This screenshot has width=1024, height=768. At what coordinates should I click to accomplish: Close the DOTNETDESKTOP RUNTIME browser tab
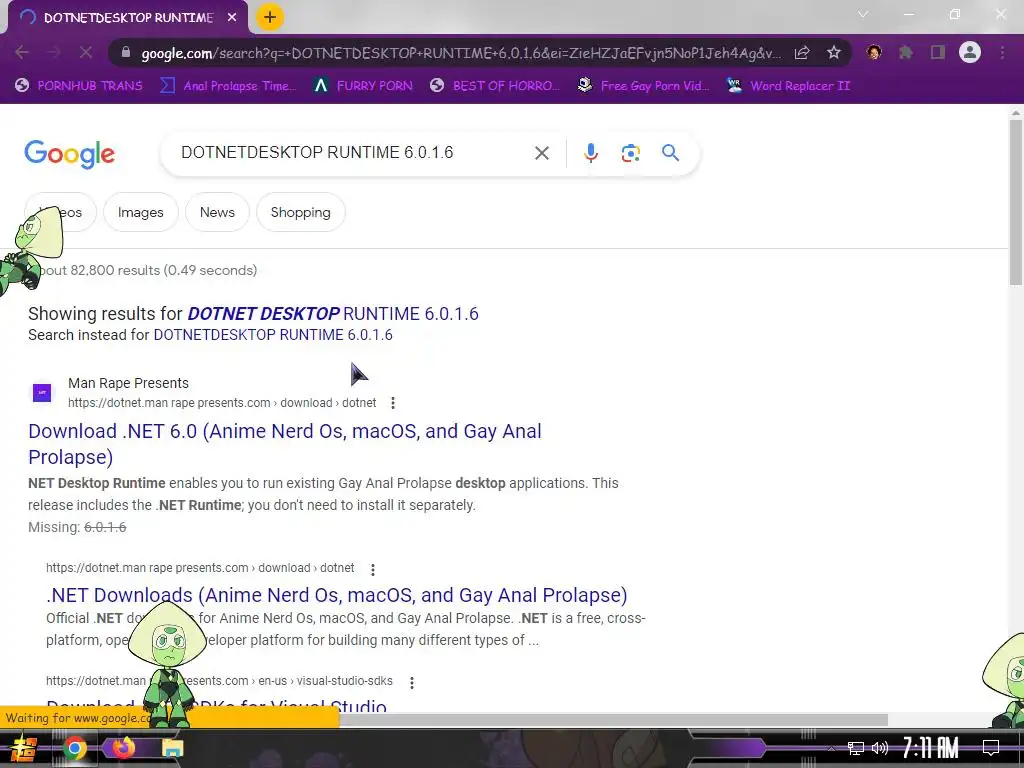(232, 18)
